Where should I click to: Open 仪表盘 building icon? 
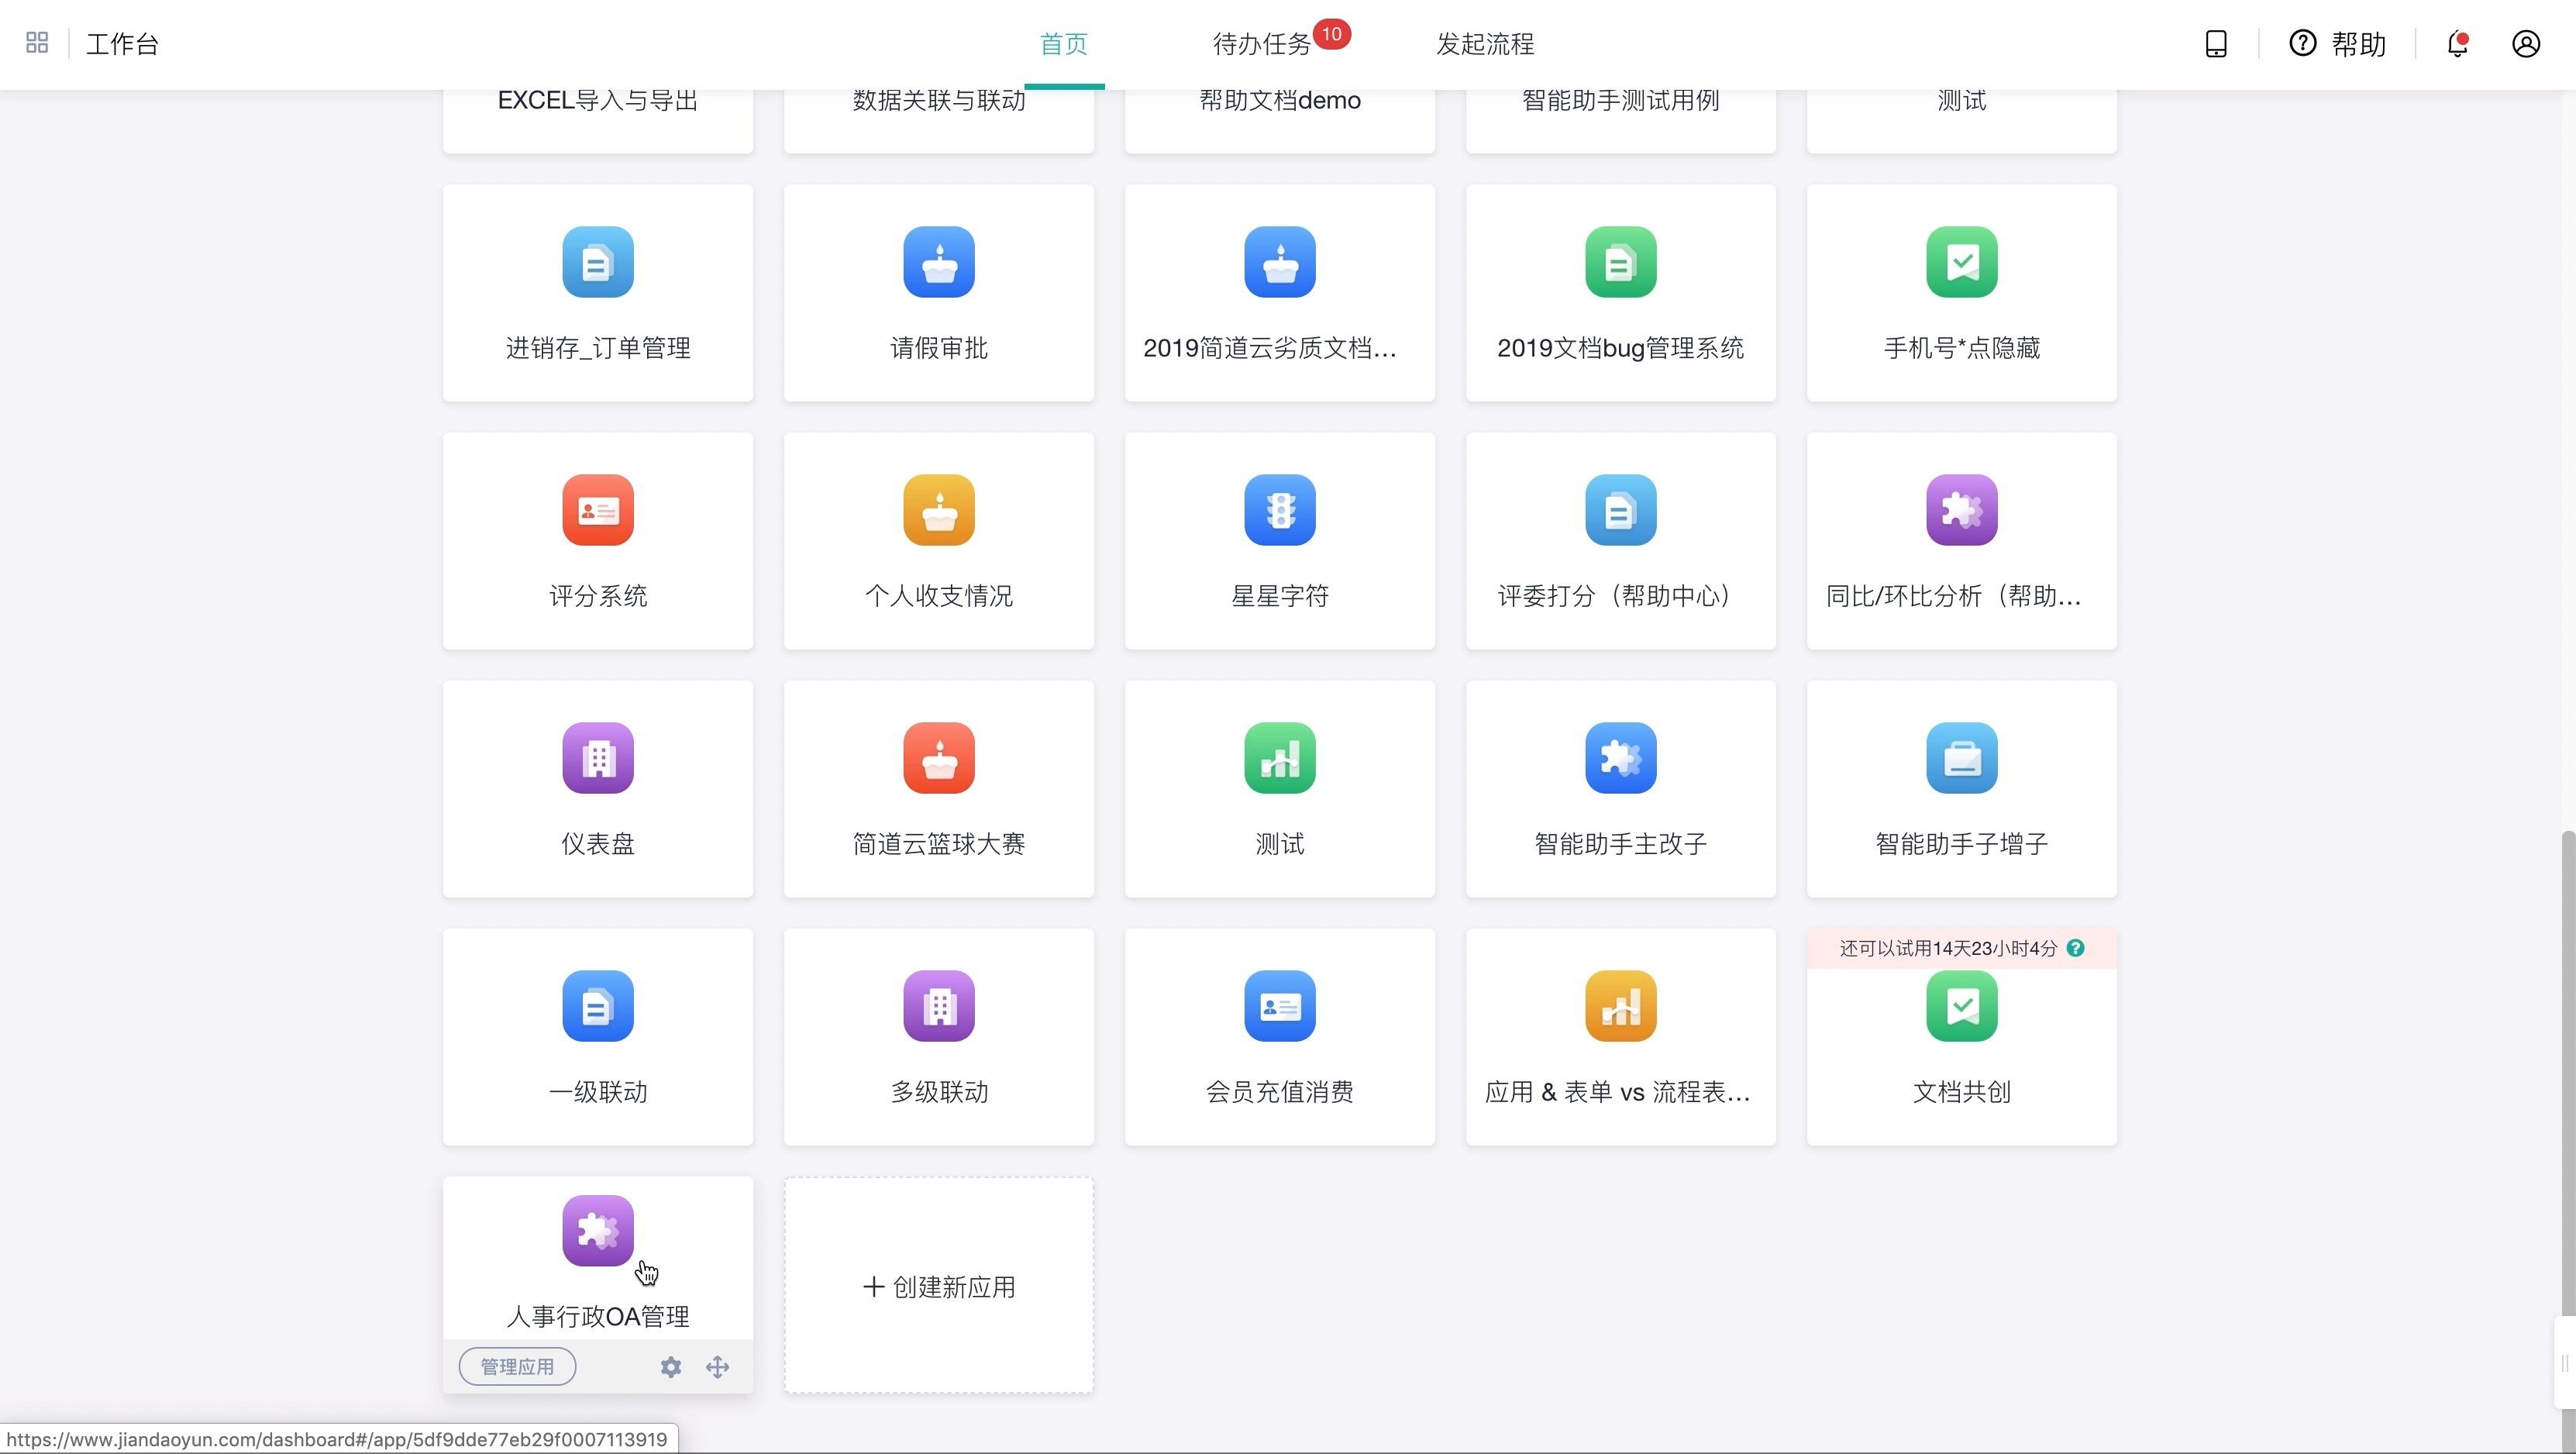598,758
